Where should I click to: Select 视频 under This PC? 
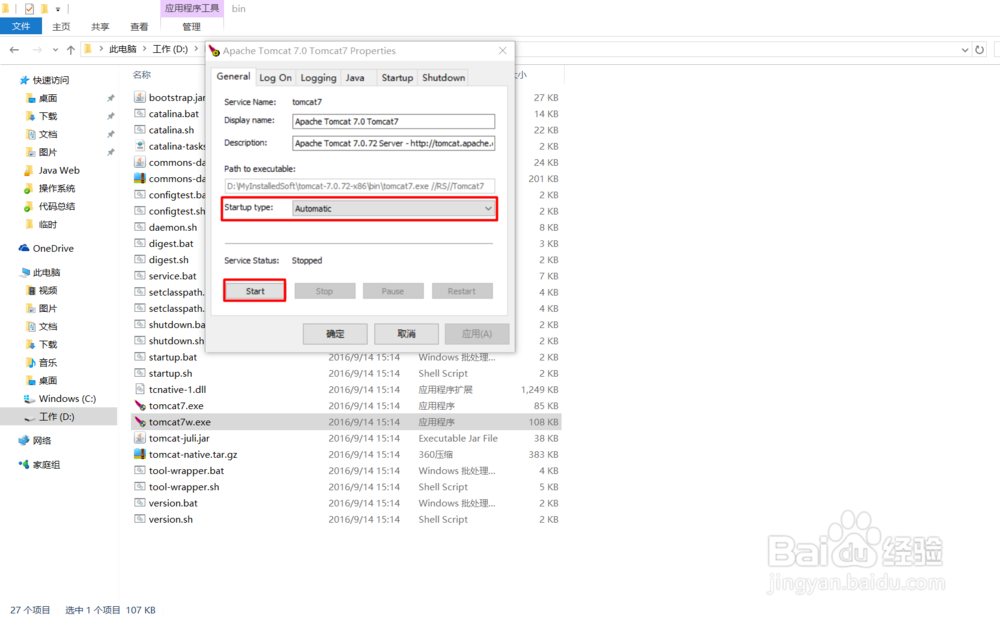click(x=48, y=290)
